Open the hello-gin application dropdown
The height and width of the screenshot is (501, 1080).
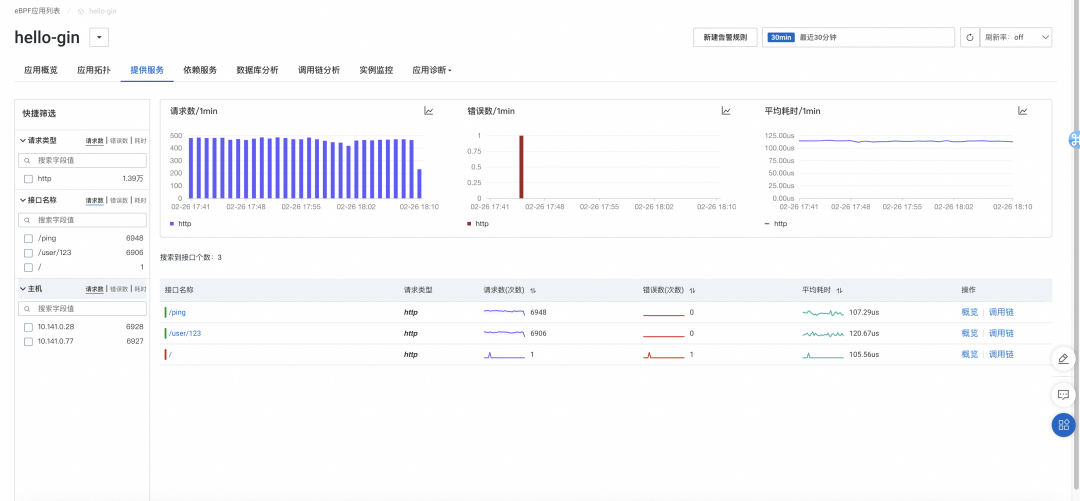point(98,37)
